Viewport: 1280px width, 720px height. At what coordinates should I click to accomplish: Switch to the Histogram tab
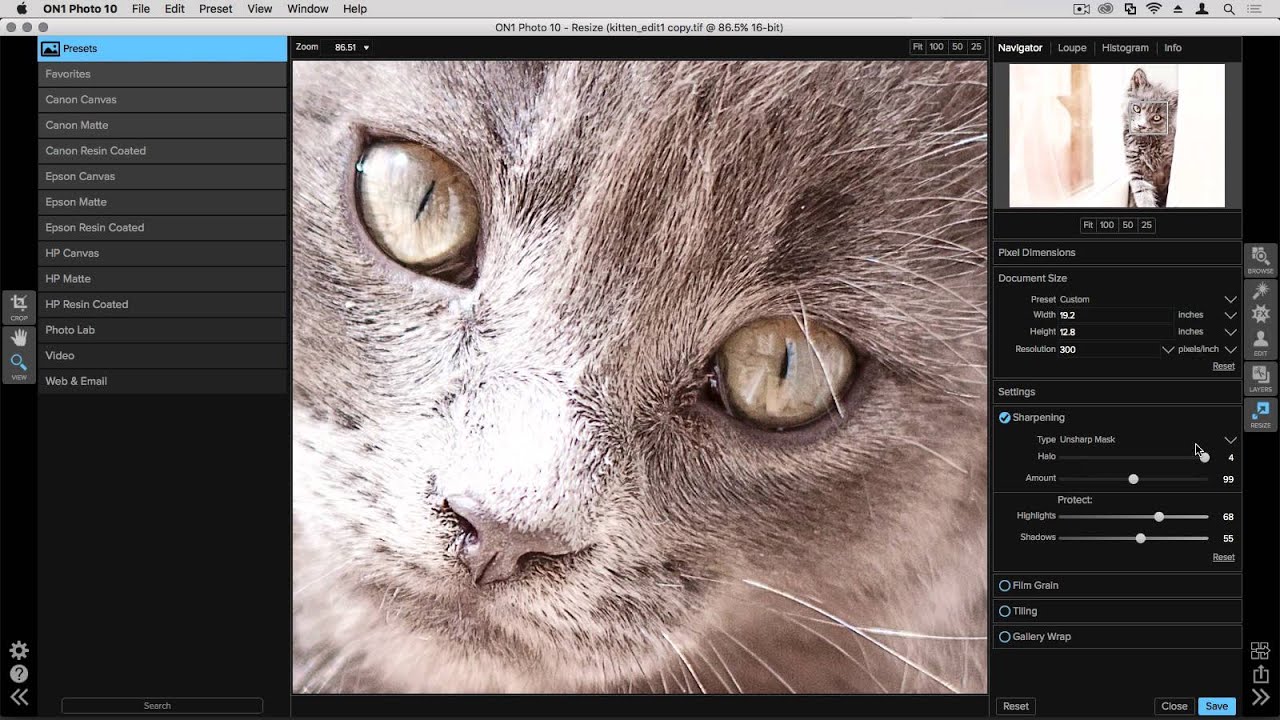1125,48
